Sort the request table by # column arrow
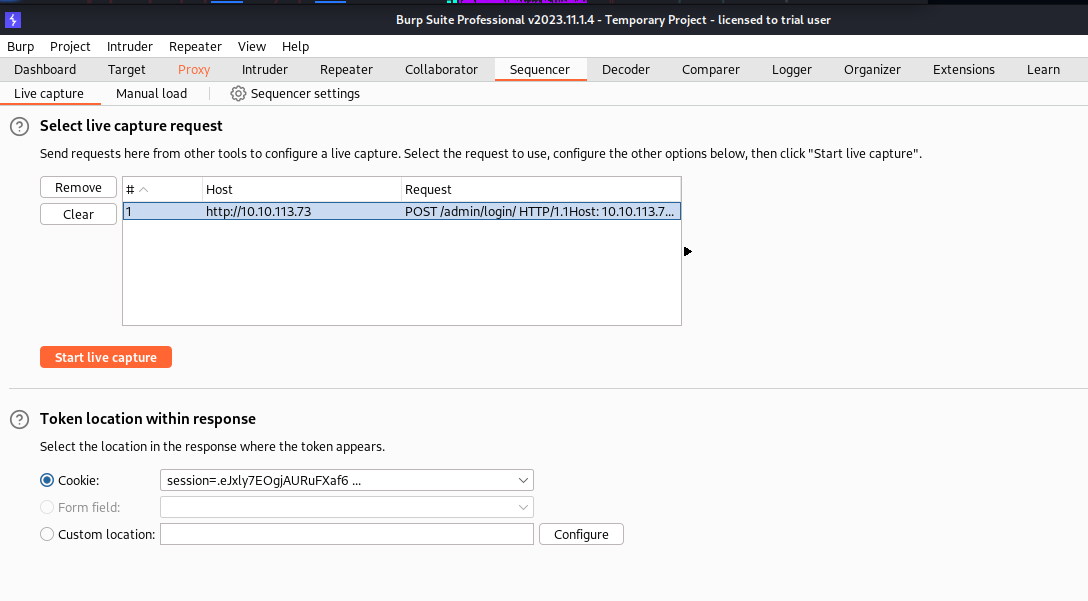 (144, 189)
